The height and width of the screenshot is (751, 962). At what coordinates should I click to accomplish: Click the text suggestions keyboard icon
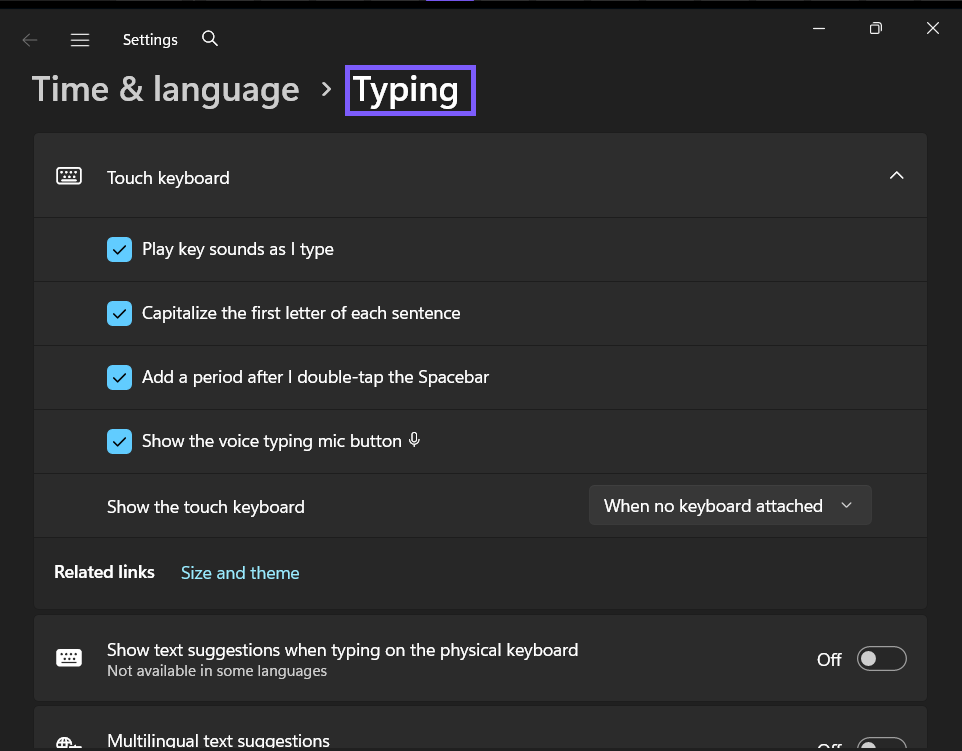[69, 658]
